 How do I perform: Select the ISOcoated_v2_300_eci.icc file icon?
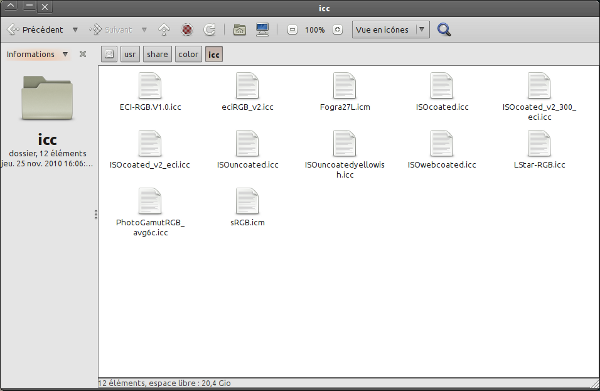539,86
